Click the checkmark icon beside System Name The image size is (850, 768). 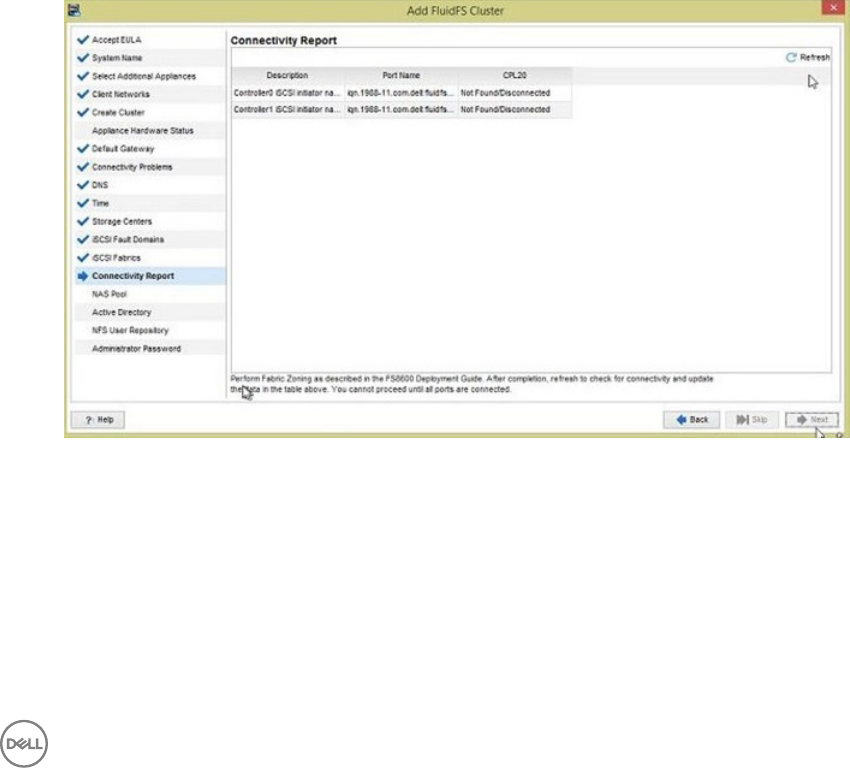click(x=83, y=58)
